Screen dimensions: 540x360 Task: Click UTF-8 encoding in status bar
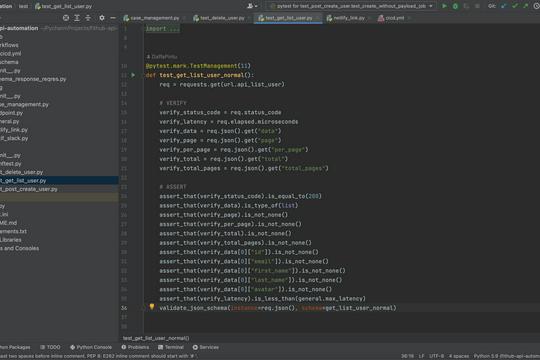tap(437, 356)
